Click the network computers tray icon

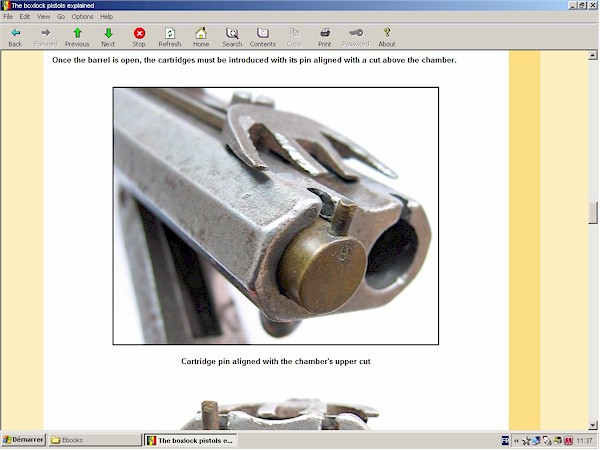pyautogui.click(x=536, y=441)
